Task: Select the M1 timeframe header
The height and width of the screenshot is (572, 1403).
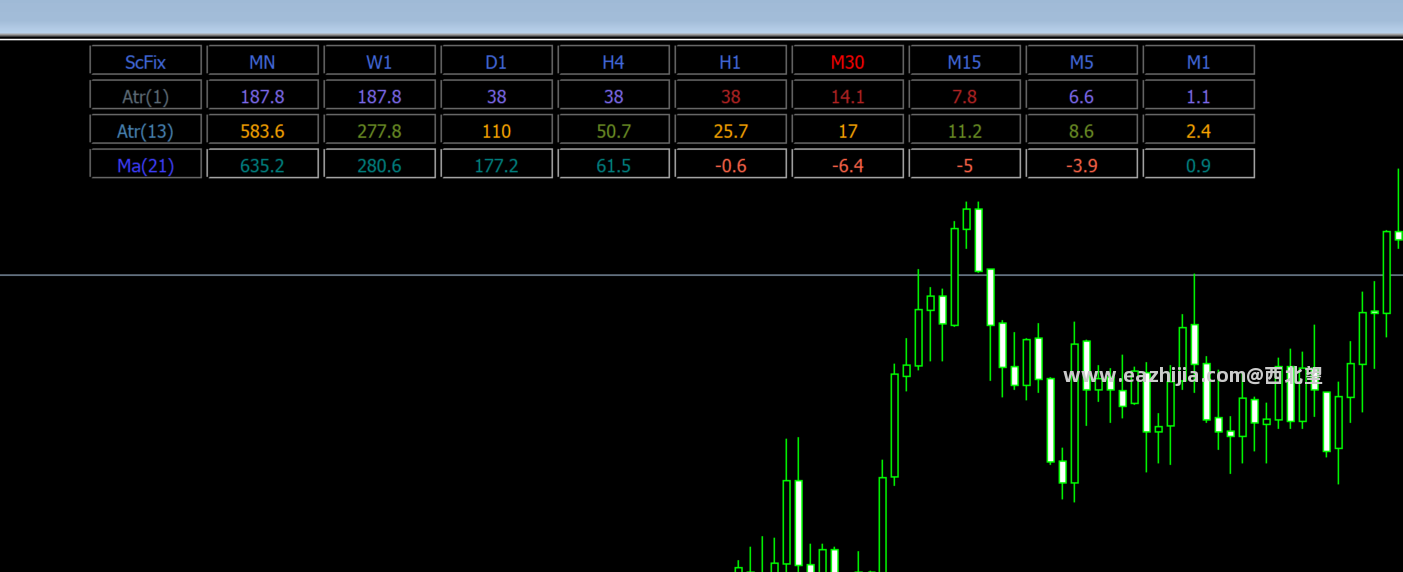Action: 1199,60
